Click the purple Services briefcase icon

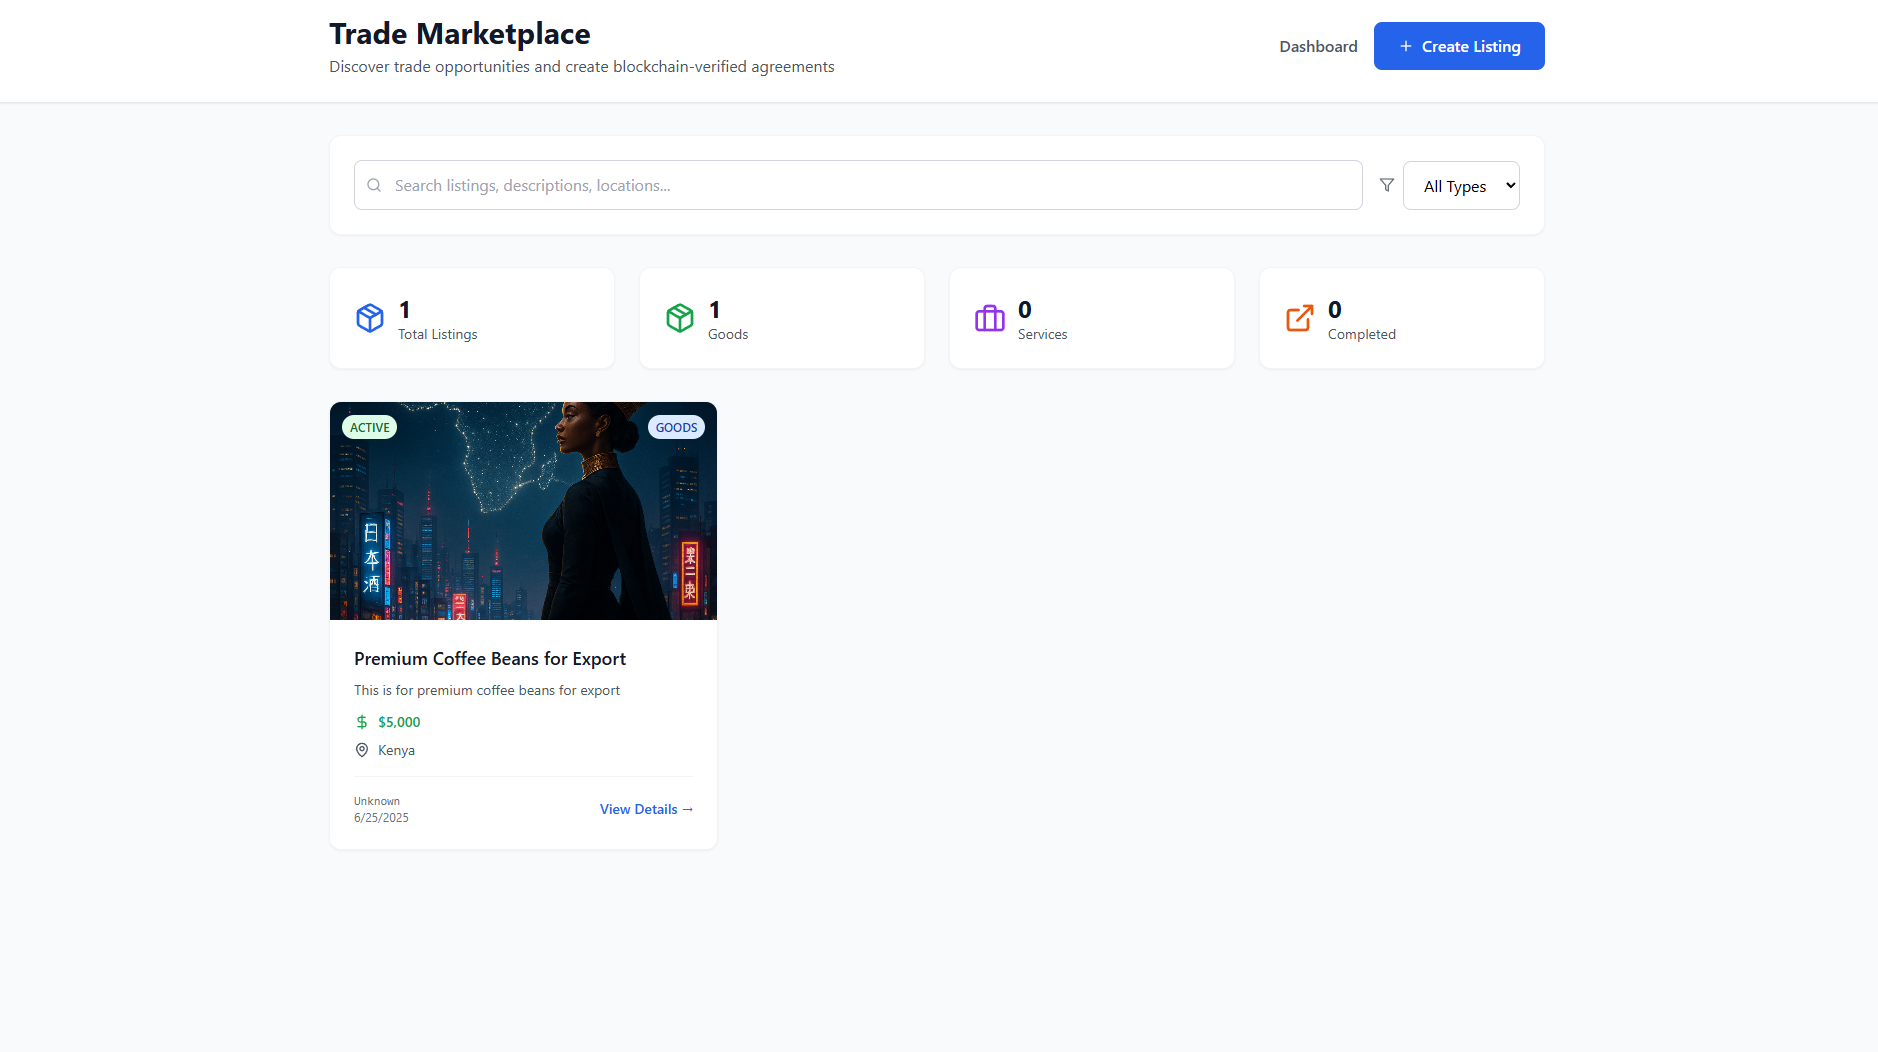click(x=990, y=318)
